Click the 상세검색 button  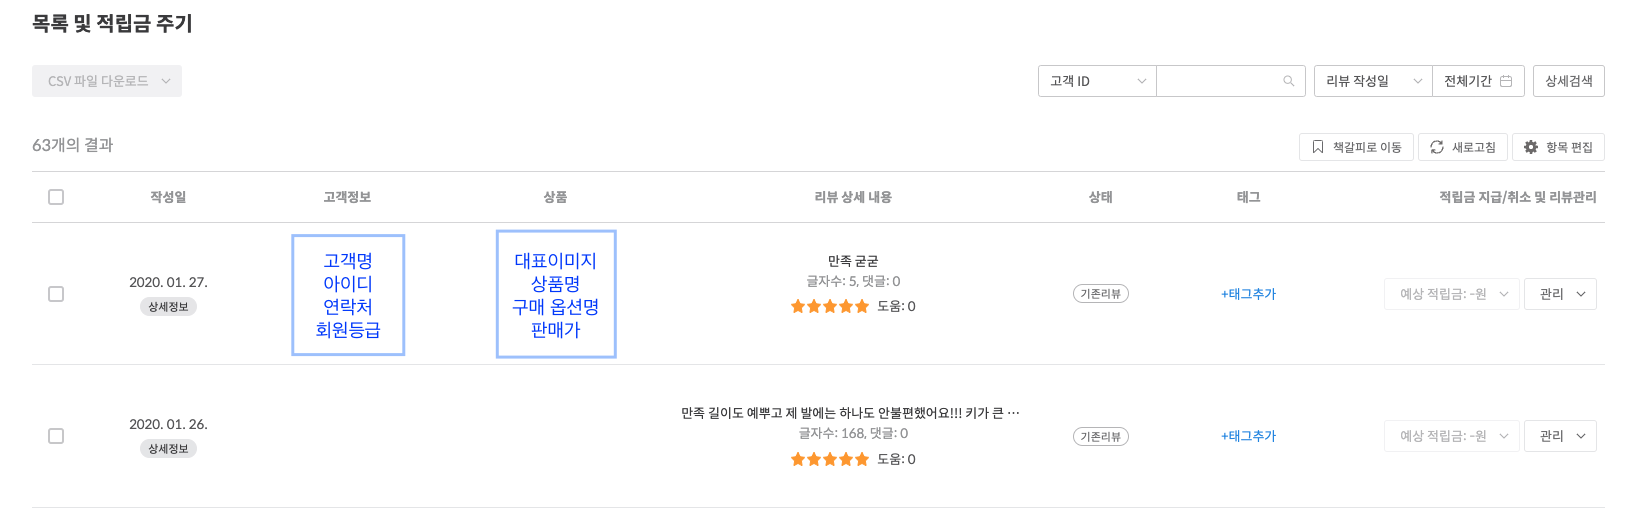point(1568,81)
